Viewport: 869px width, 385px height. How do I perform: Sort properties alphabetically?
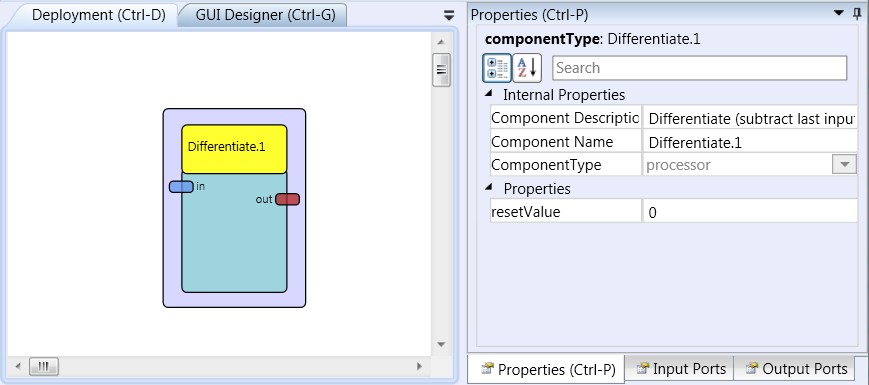pyautogui.click(x=527, y=68)
